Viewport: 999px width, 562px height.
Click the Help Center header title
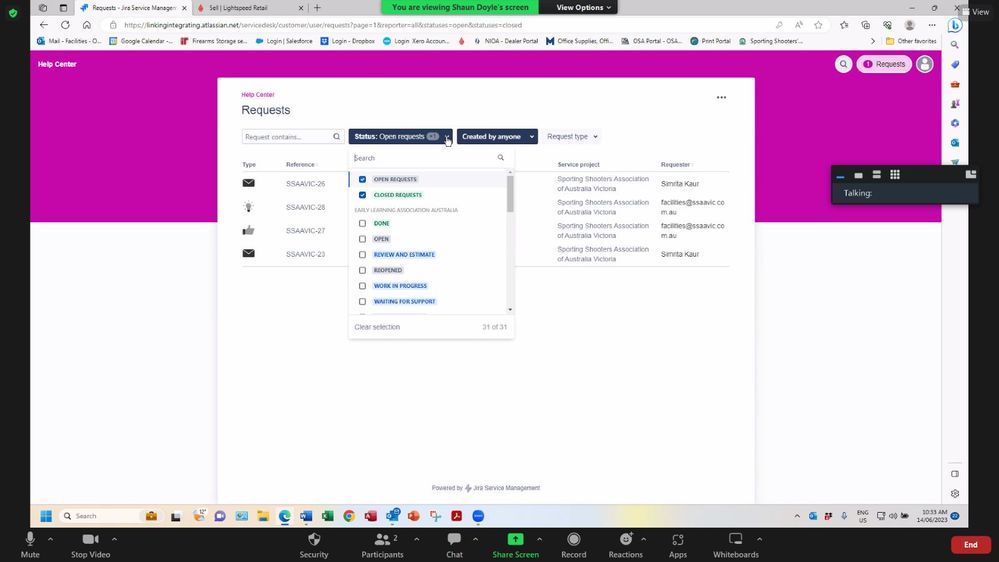(57, 64)
